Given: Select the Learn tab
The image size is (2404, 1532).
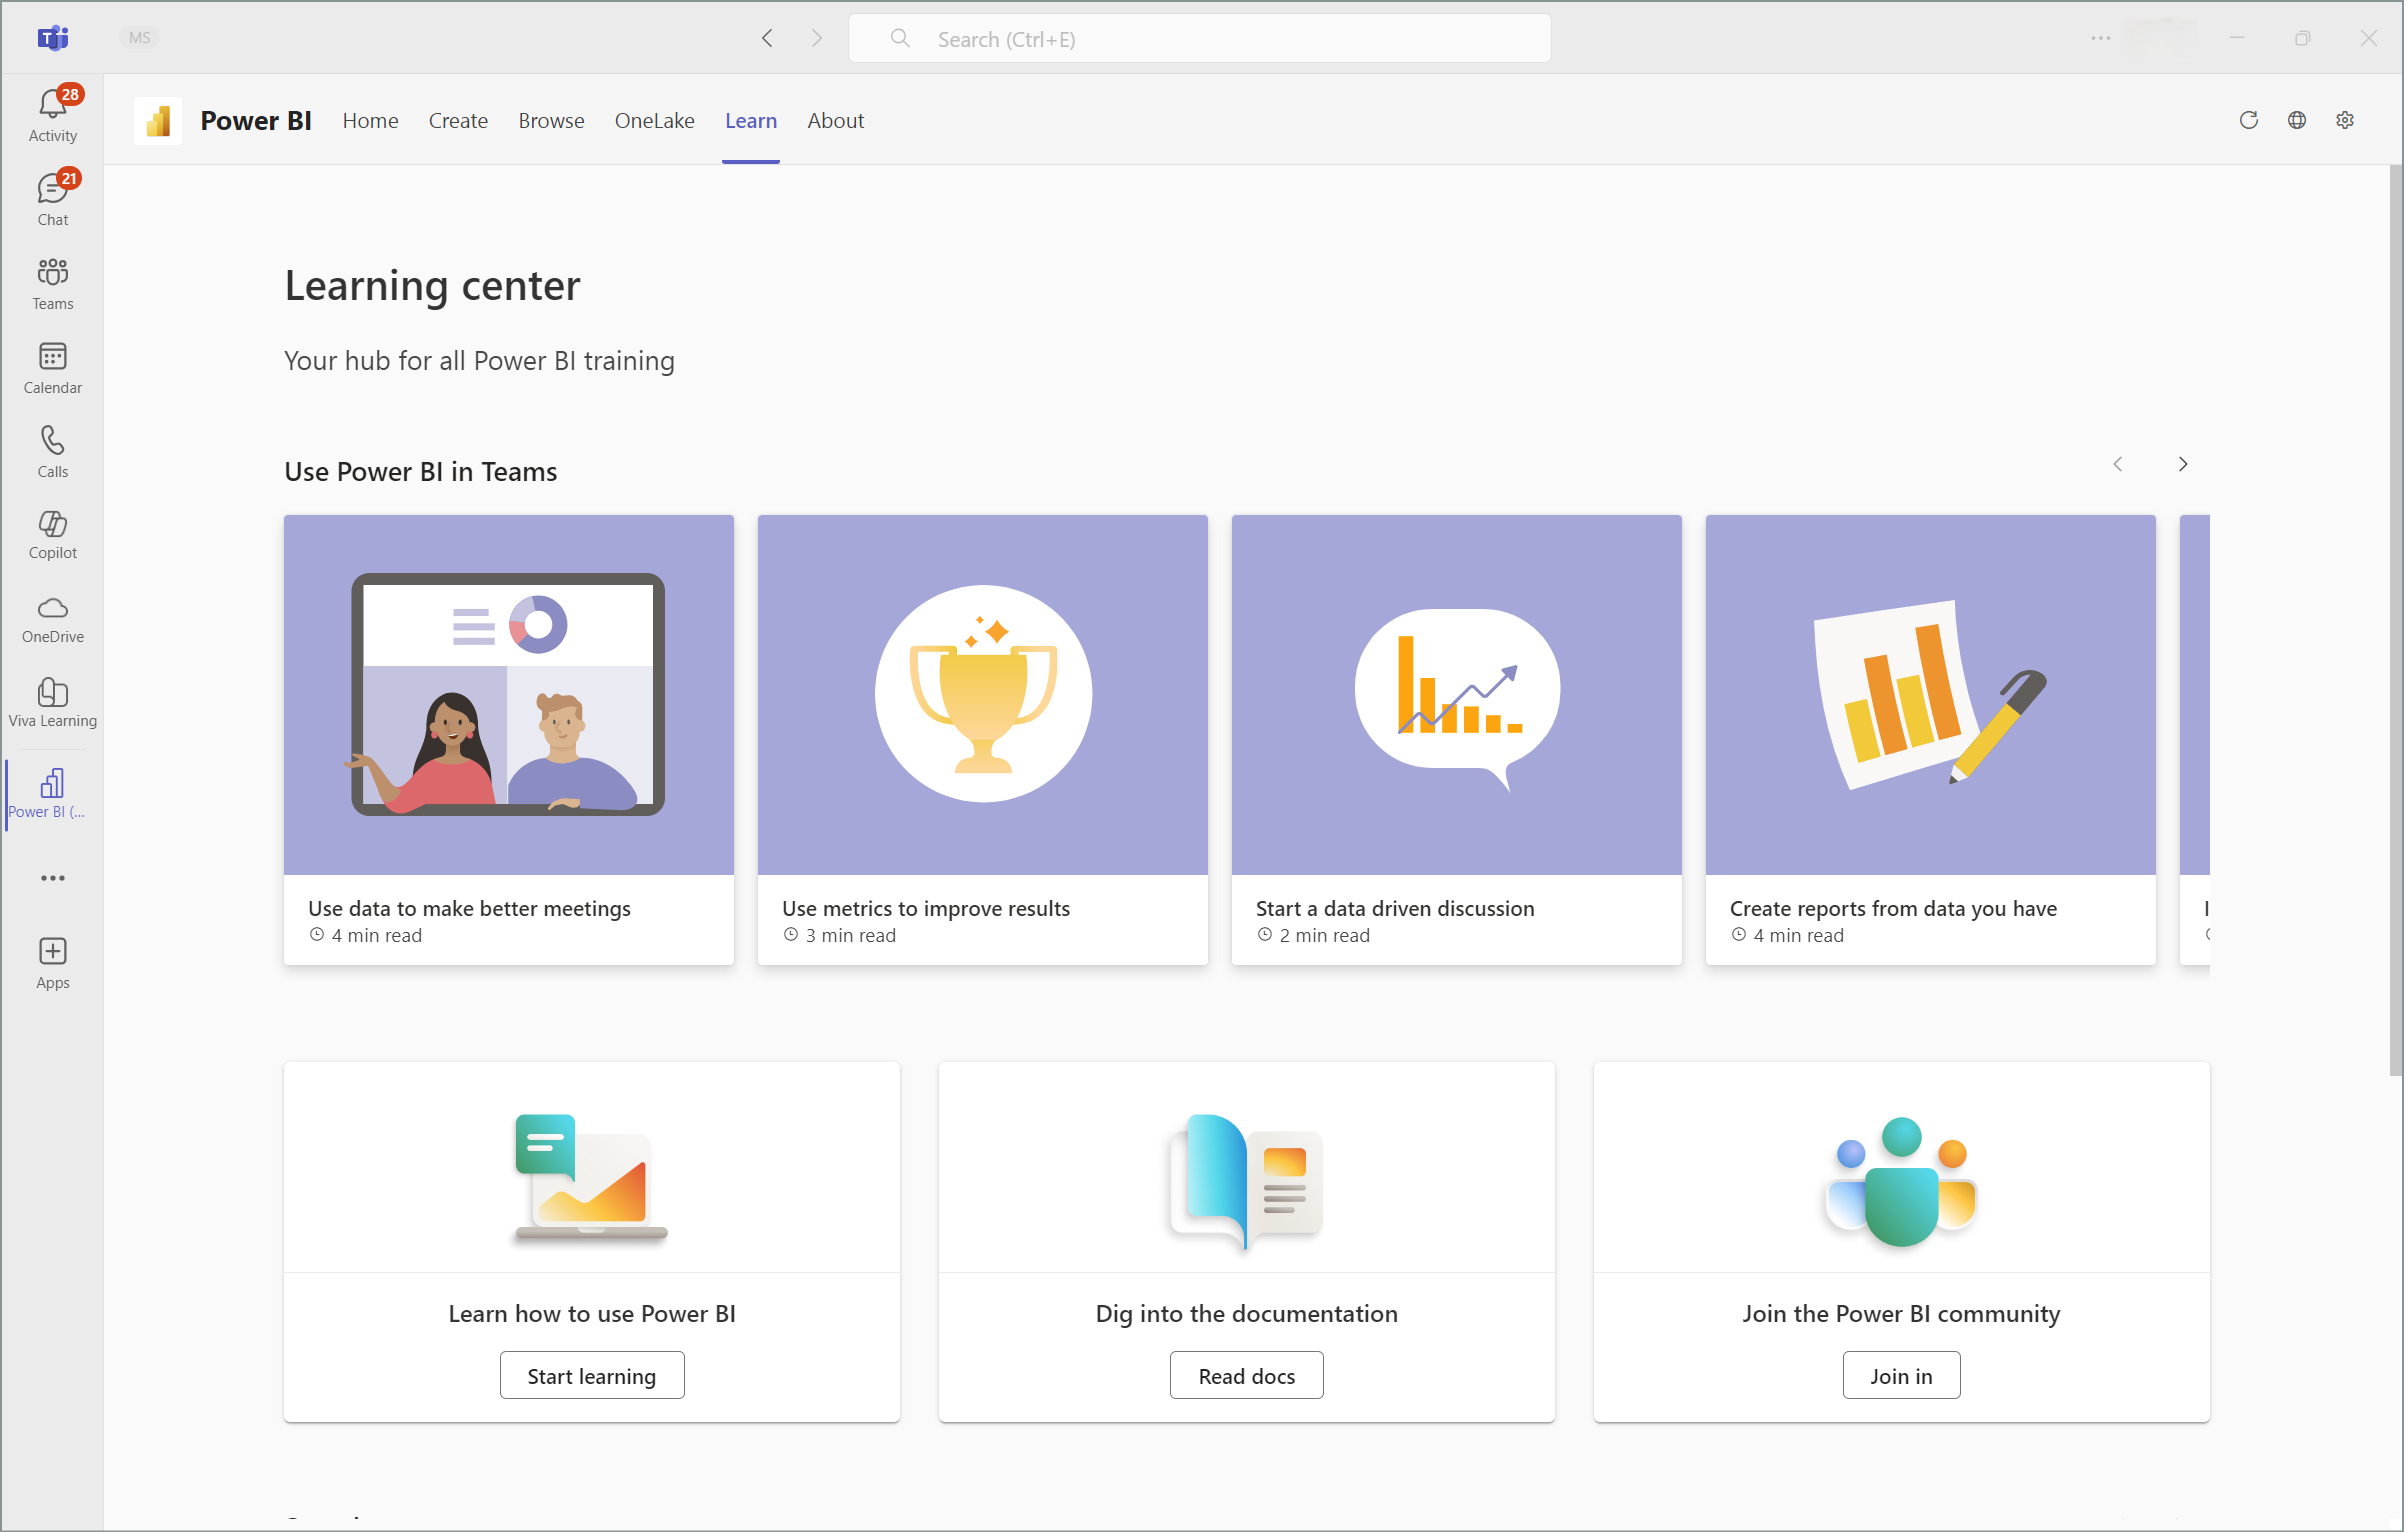Looking at the screenshot, I should [x=751, y=121].
